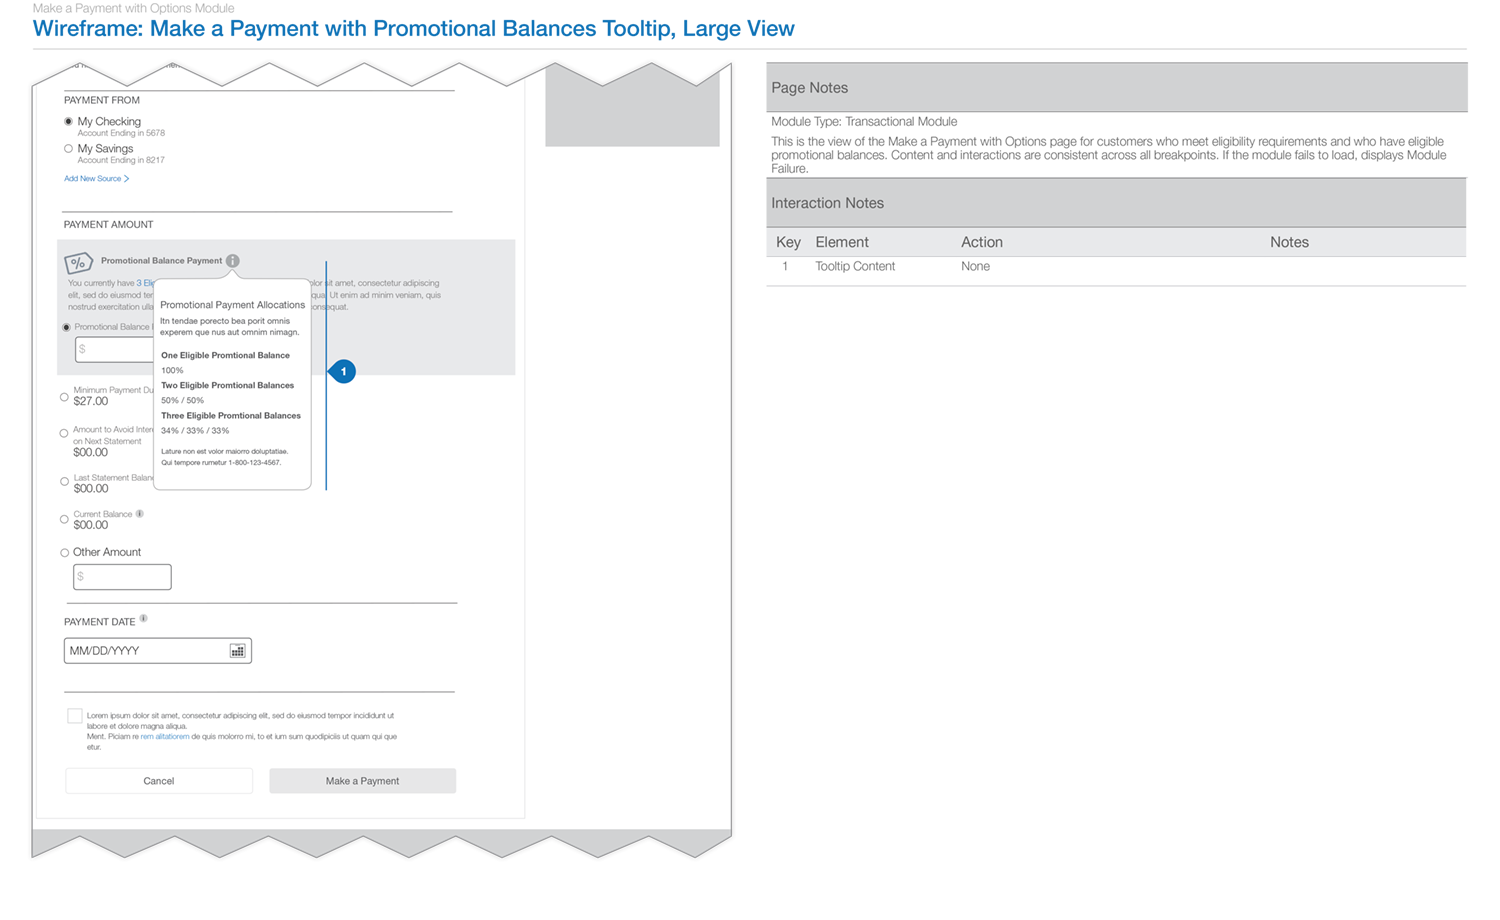This screenshot has height=920, width=1500.
Task: Click the promotional percent tag icon
Action: click(79, 263)
